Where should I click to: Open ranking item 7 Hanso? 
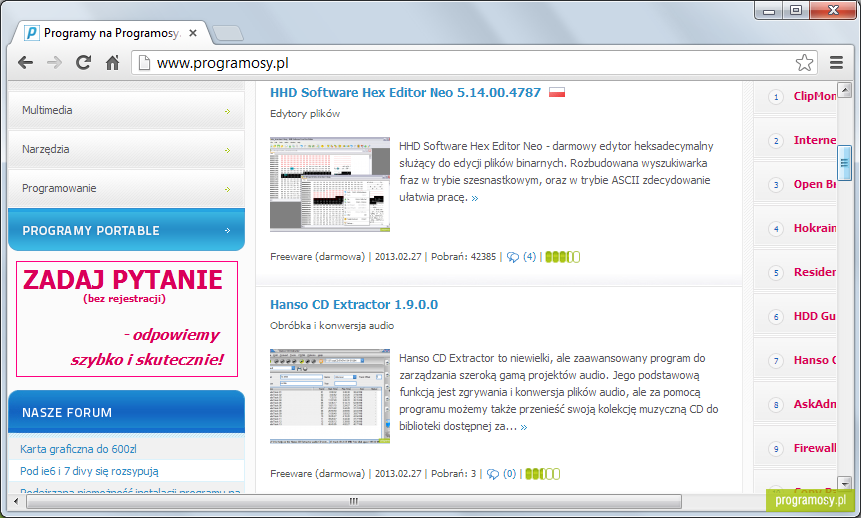pos(815,360)
